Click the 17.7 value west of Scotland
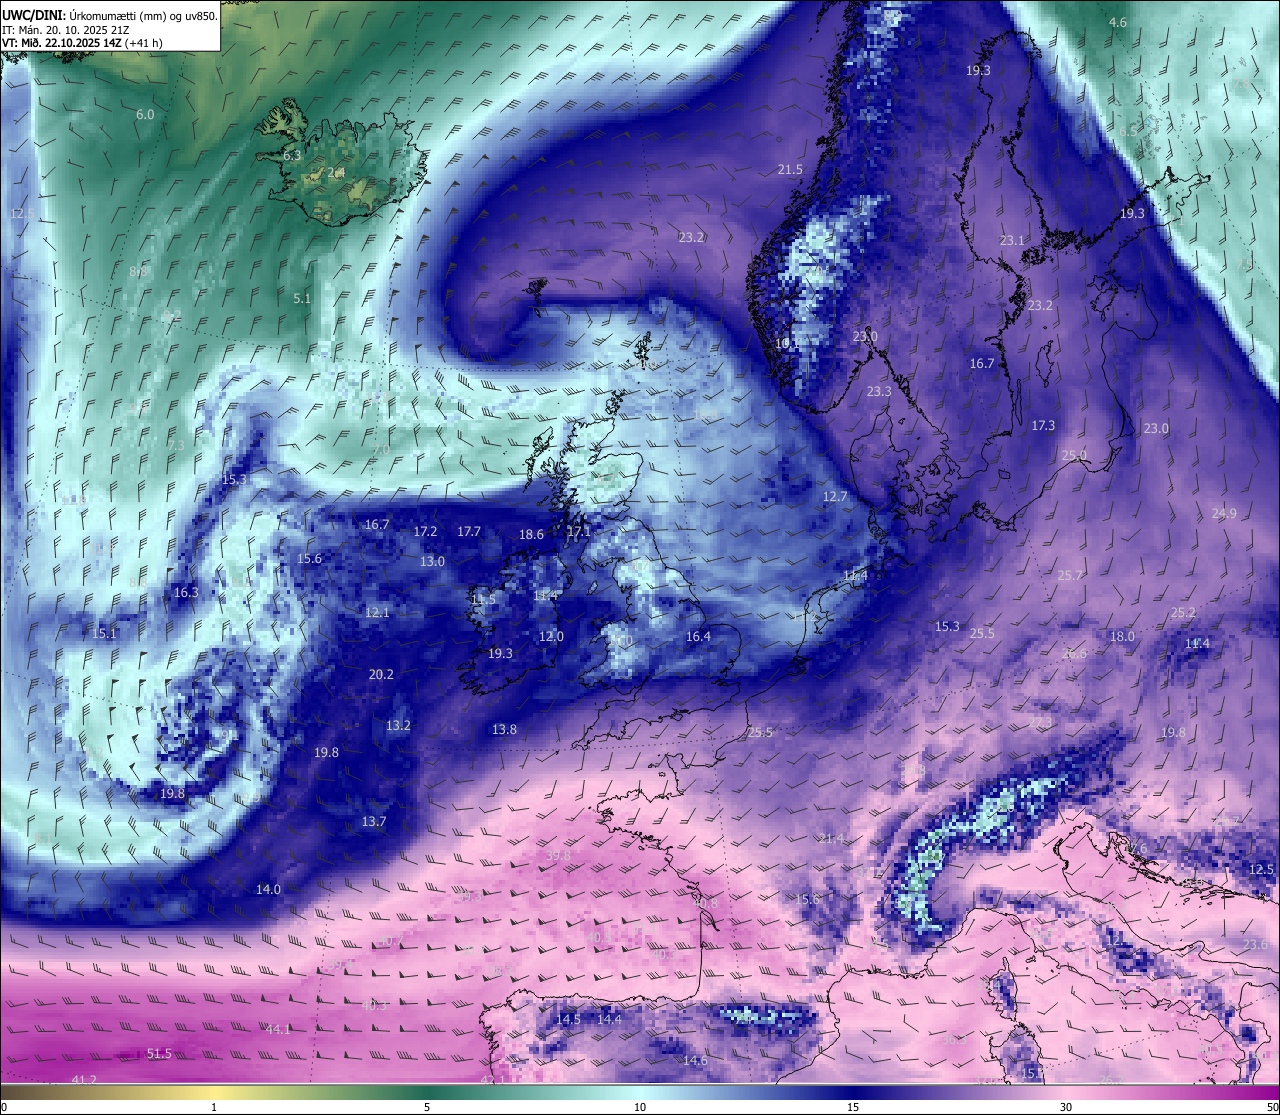This screenshot has height=1115, width=1280. coord(468,532)
